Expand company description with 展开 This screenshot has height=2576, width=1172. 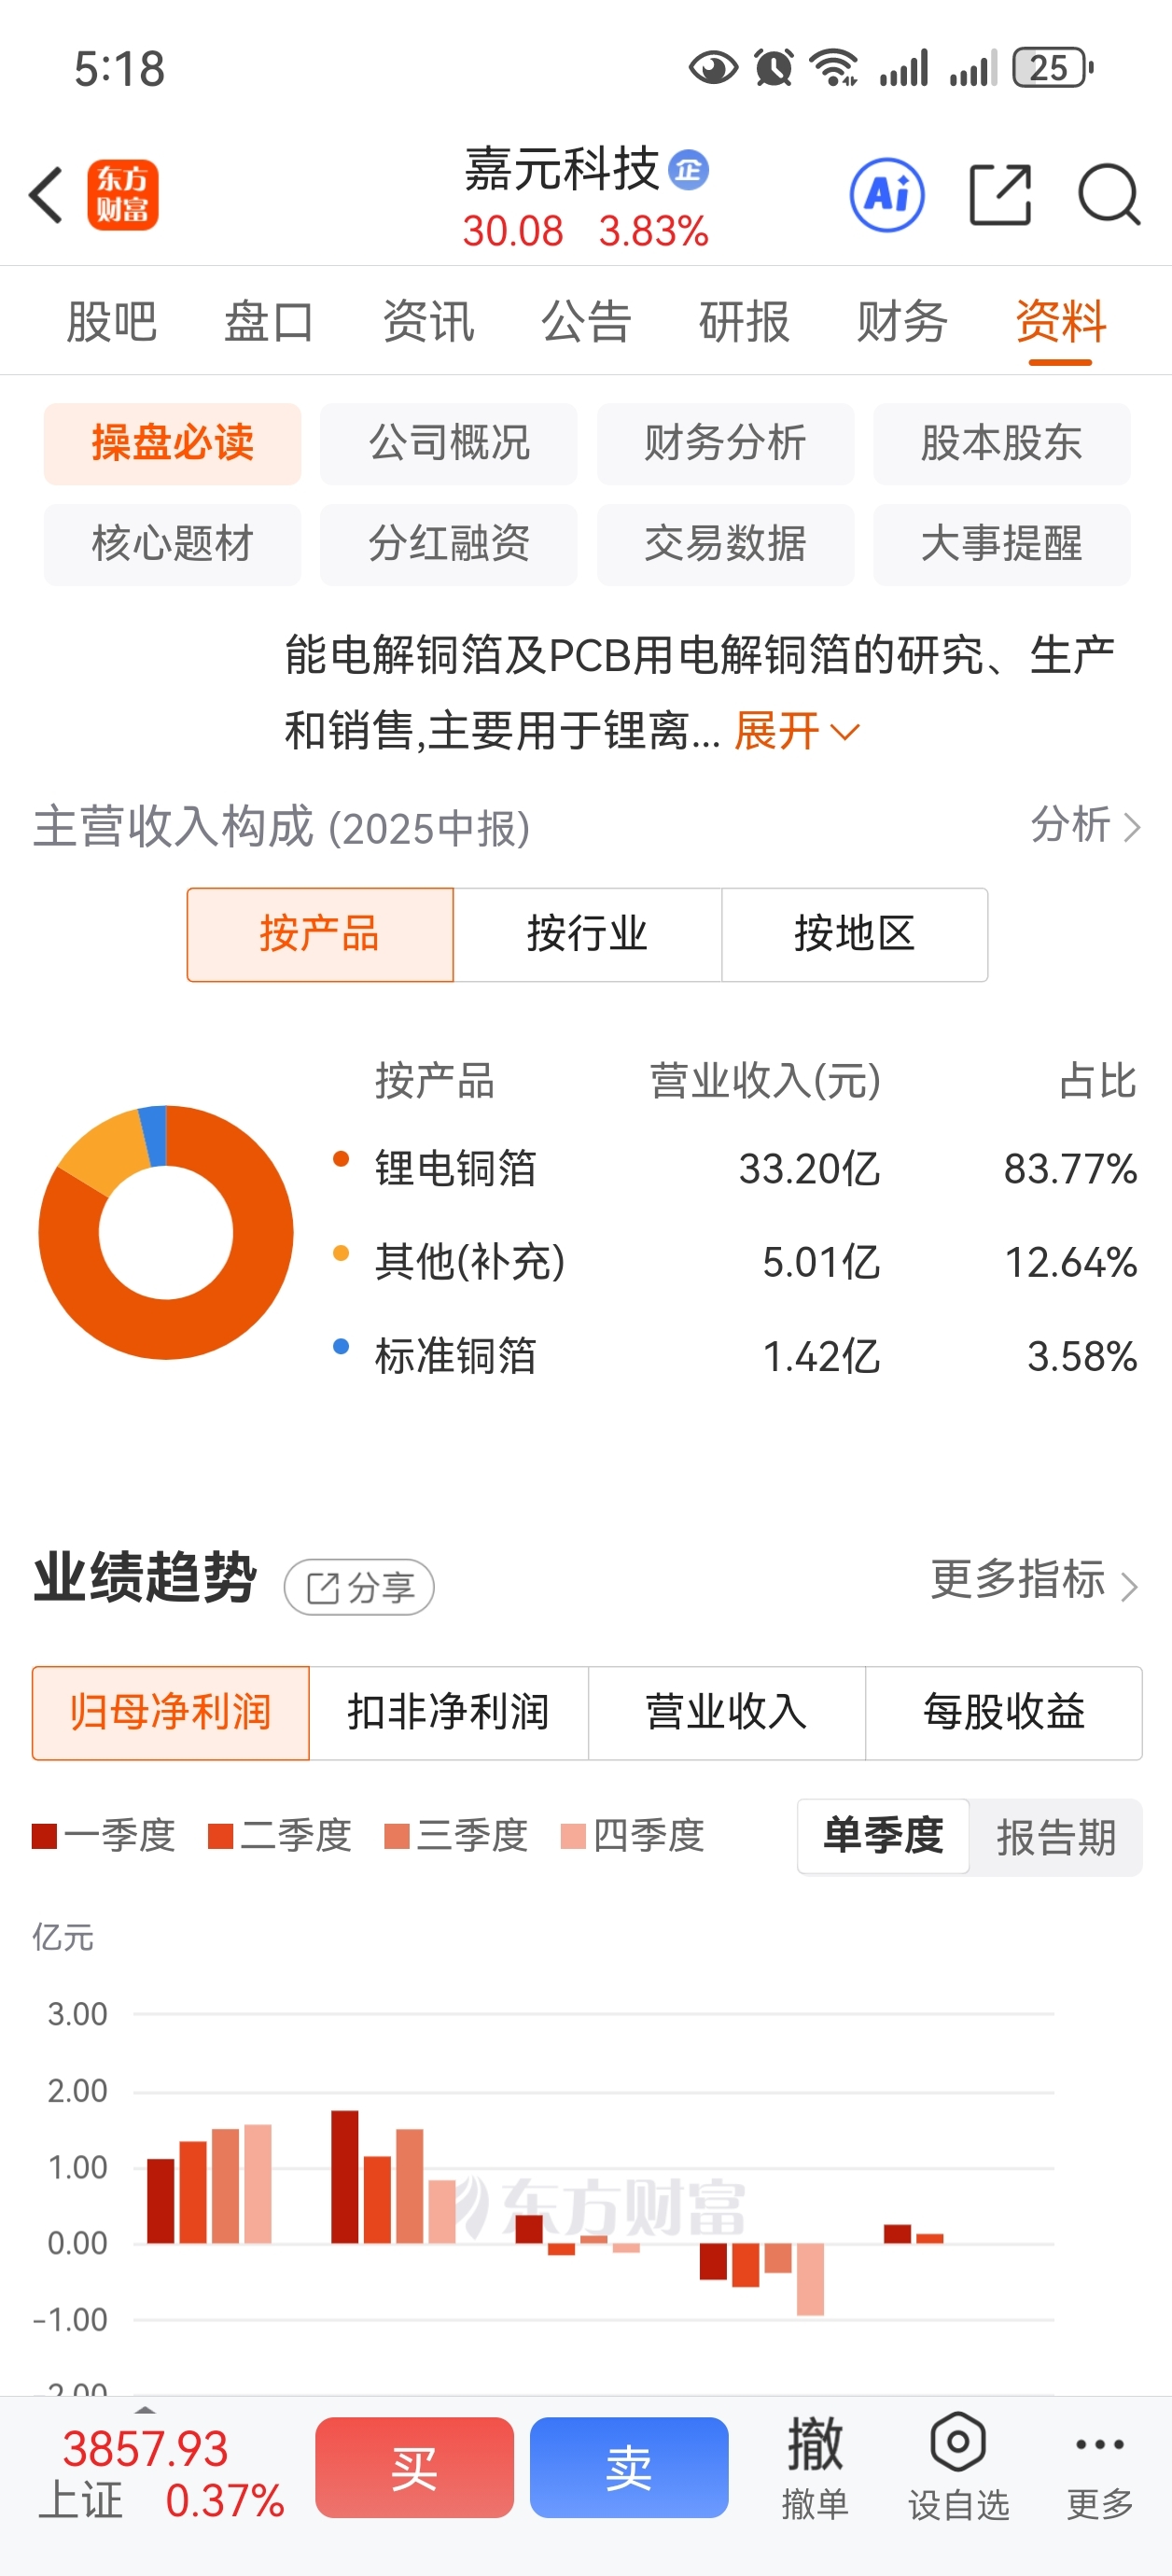point(796,731)
